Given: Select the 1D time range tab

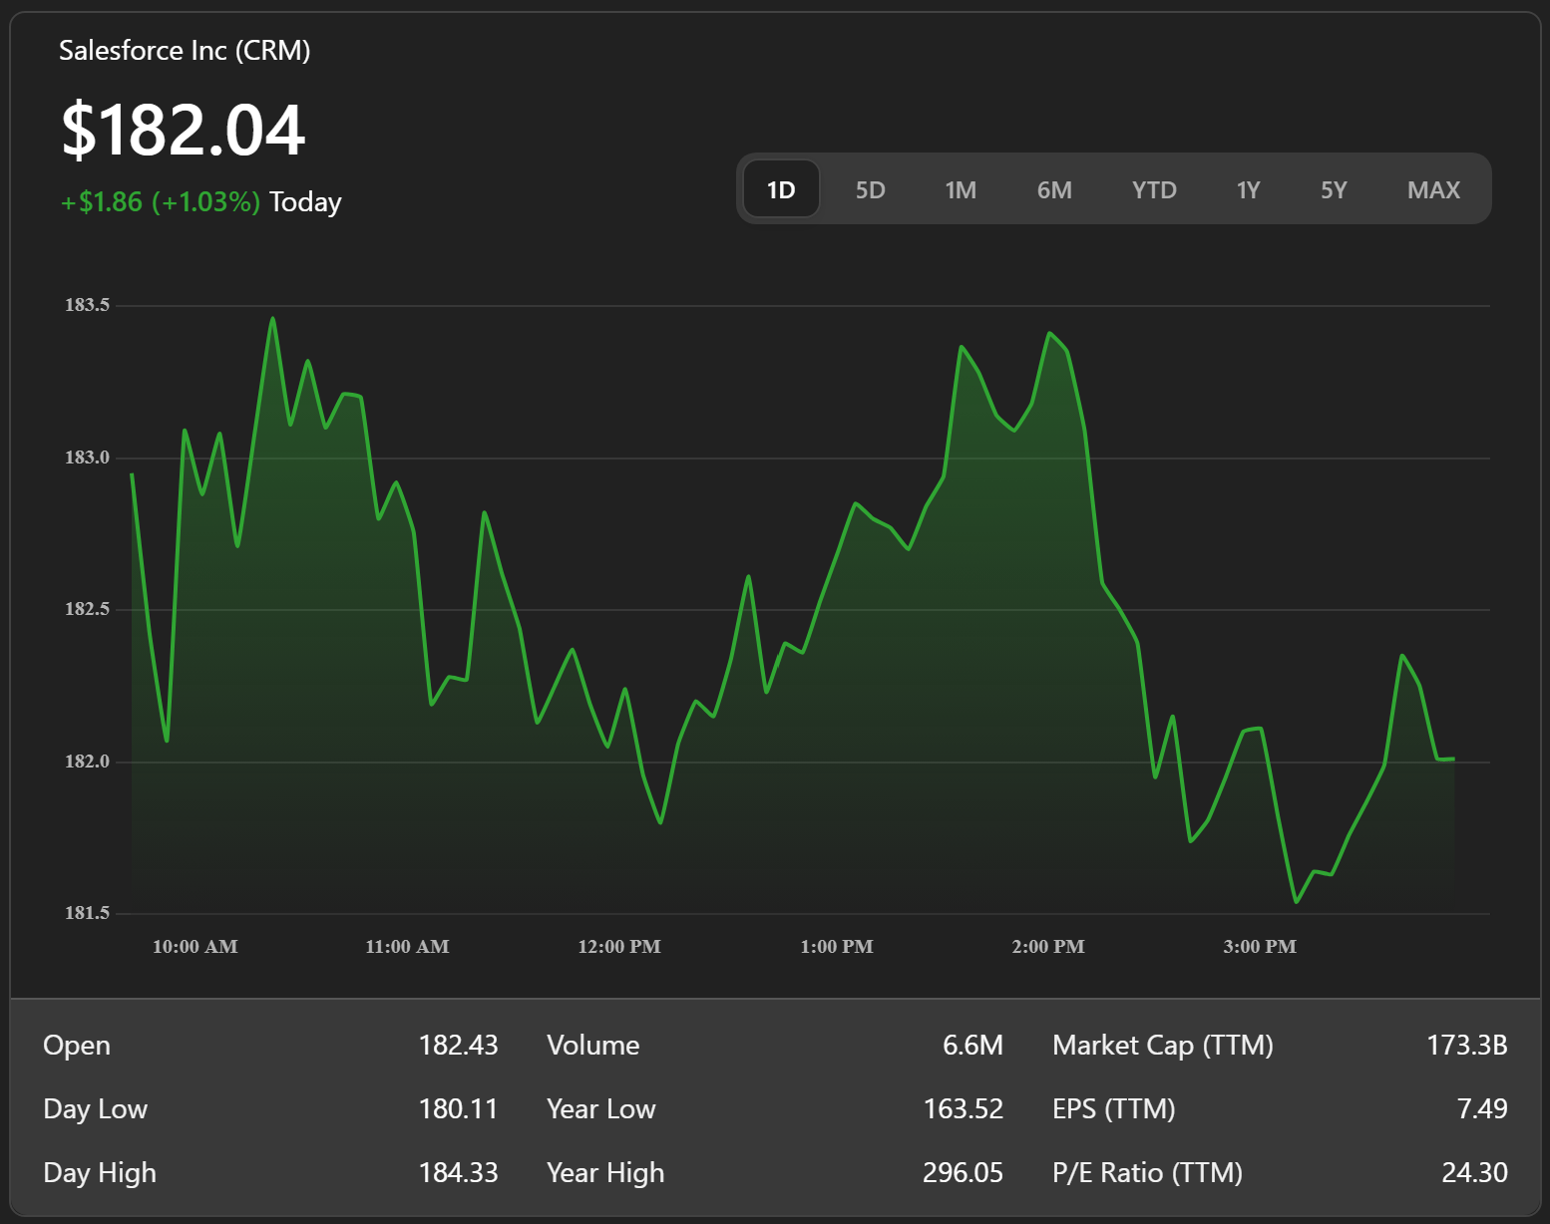Looking at the screenshot, I should click(x=781, y=189).
